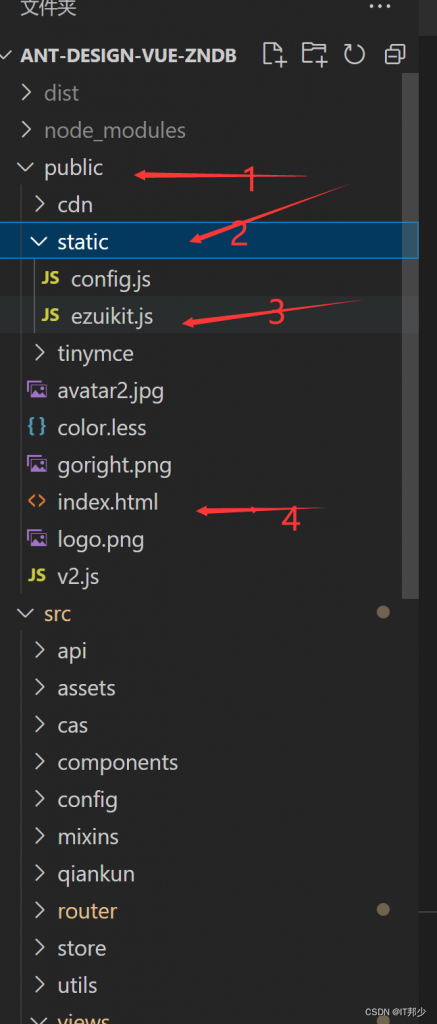This screenshot has height=1024, width=437.
Task: Click the New Folder icon
Action: (x=315, y=55)
